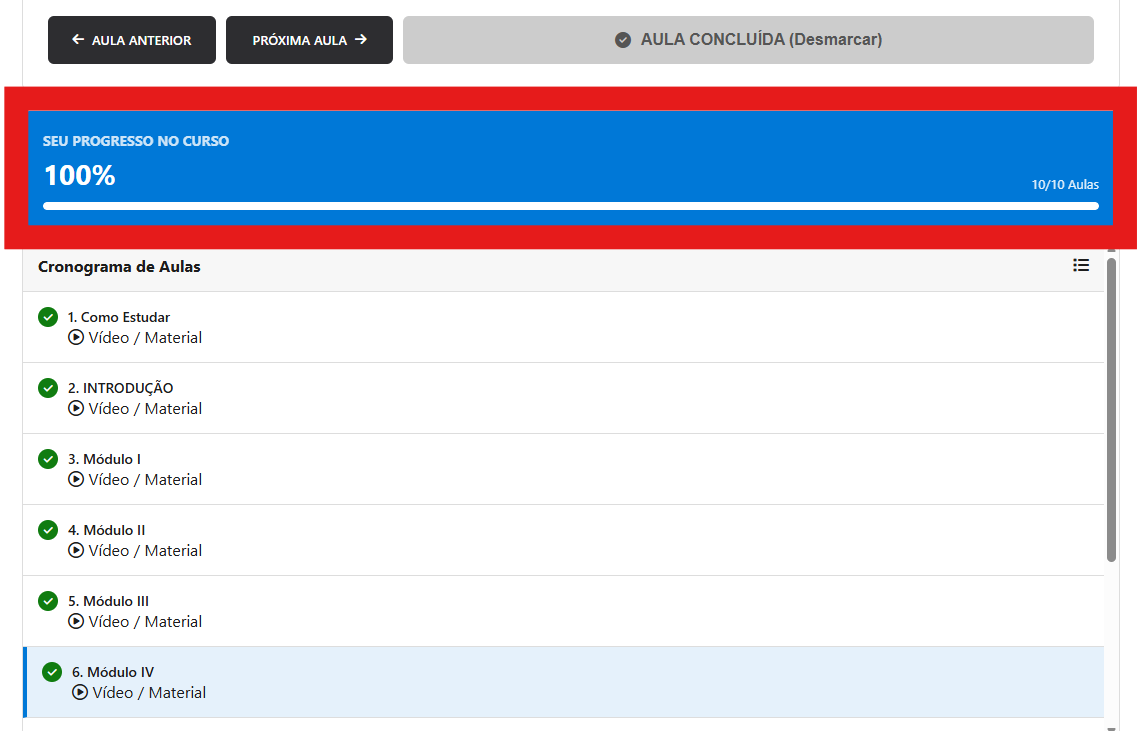Click Vídeo / Material under 2. INTRODUÇÃO

pyautogui.click(x=145, y=408)
